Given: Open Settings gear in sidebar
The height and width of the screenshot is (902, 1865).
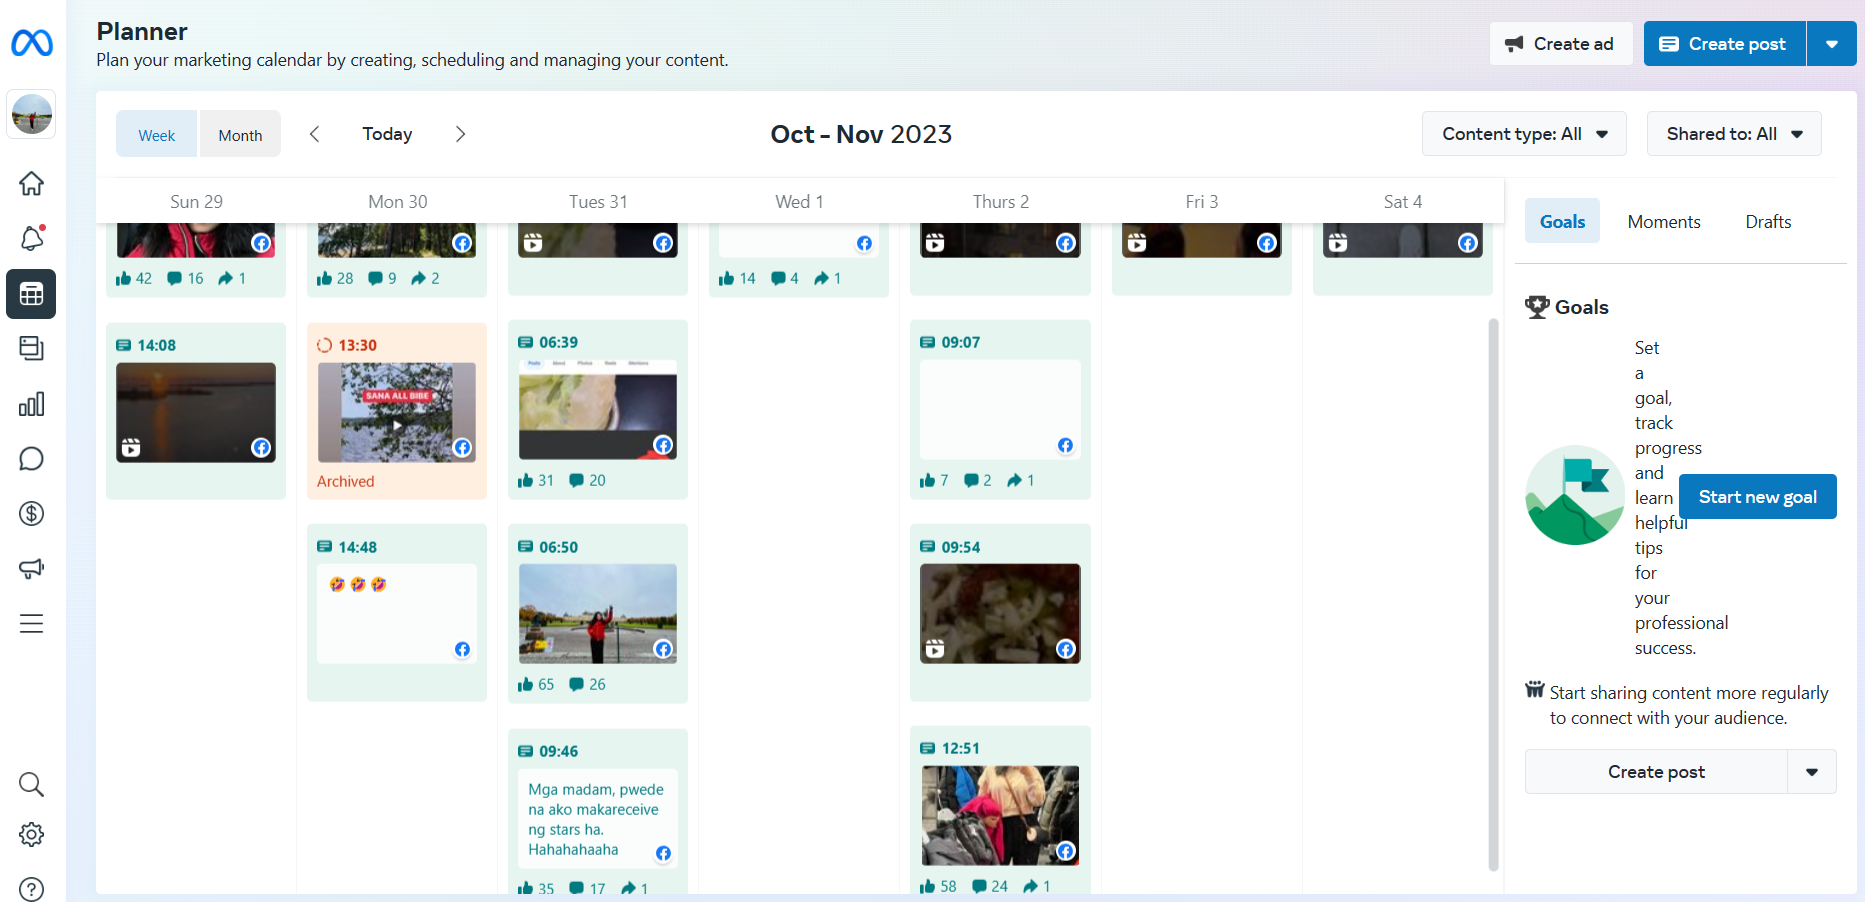Looking at the screenshot, I should (32, 834).
